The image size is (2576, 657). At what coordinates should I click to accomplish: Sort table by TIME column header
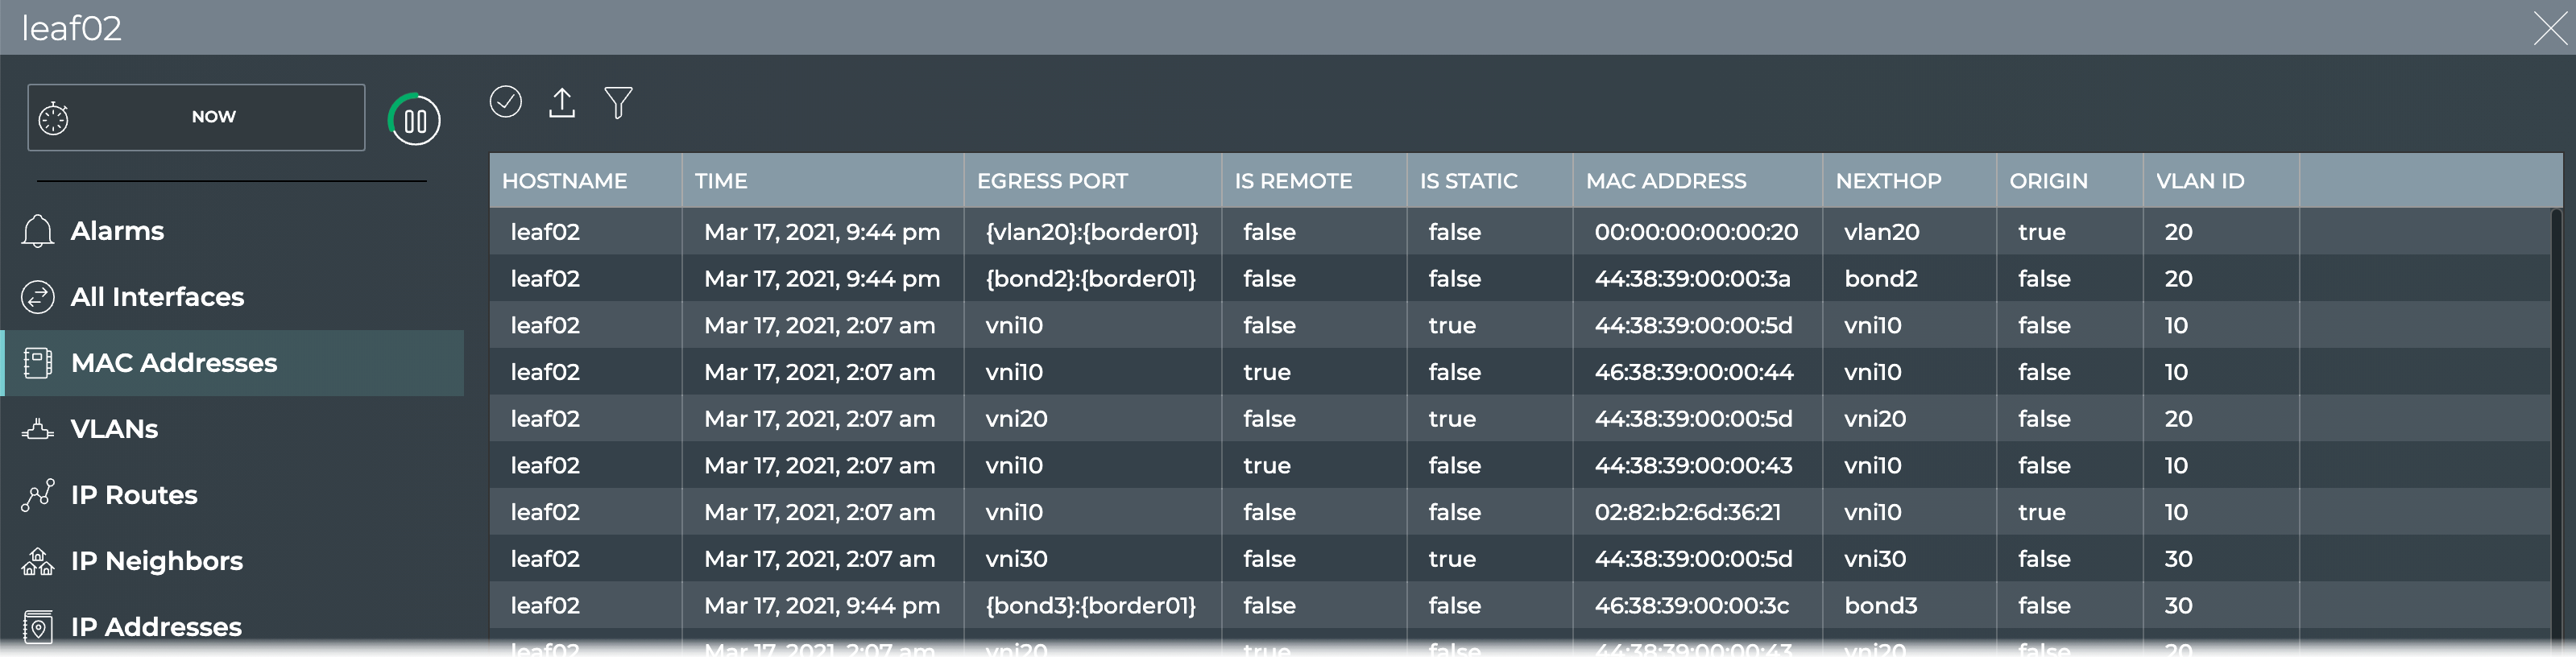click(x=721, y=181)
